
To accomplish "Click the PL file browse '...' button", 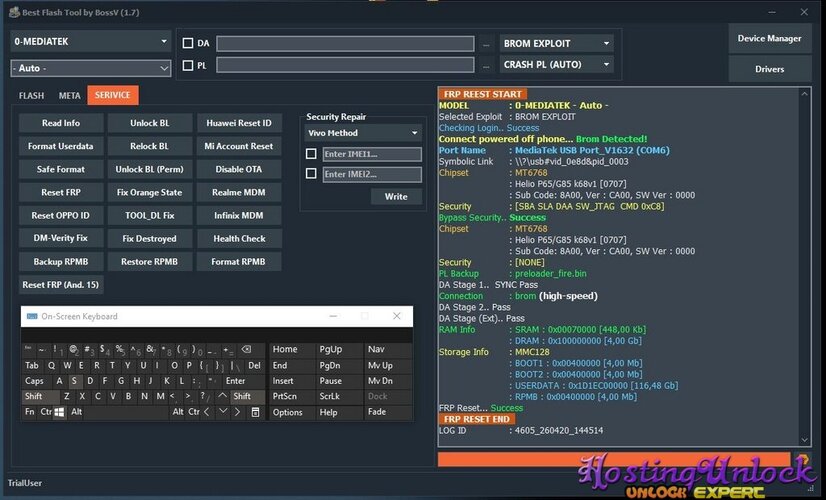I will (486, 65).
